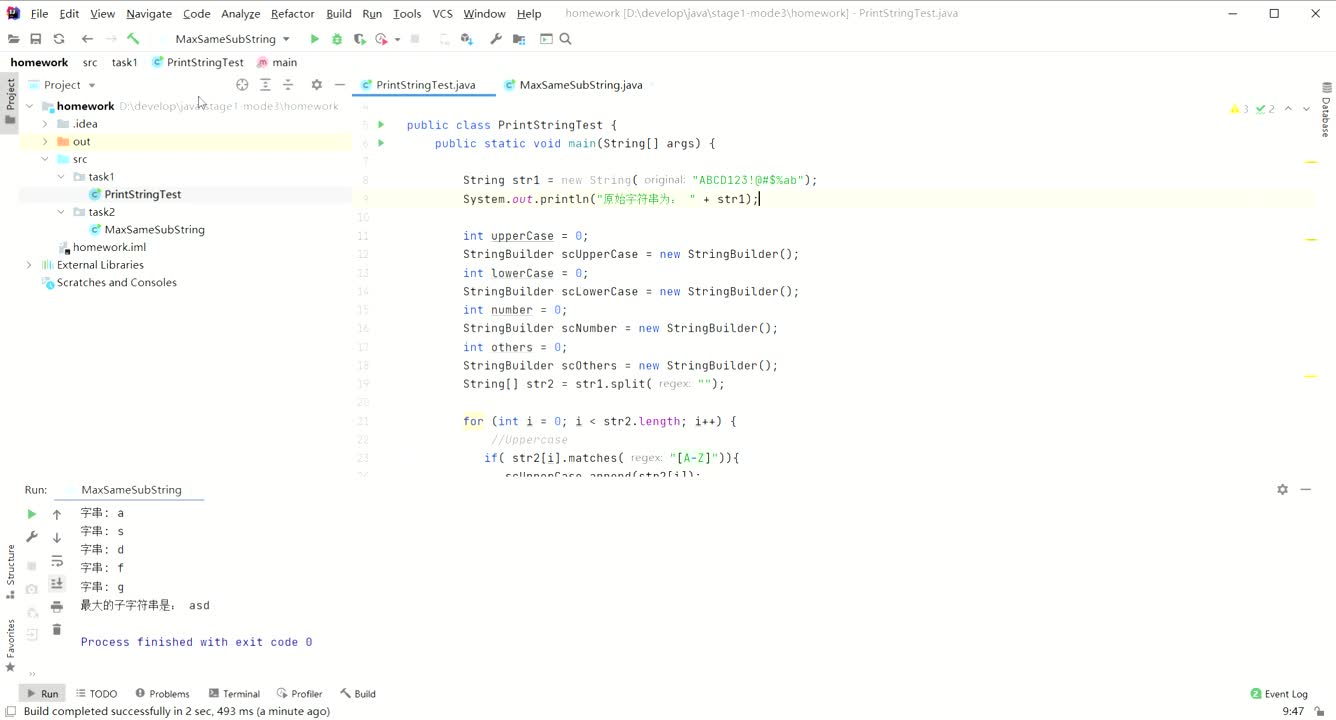Open the Analyze menu

coord(241,14)
